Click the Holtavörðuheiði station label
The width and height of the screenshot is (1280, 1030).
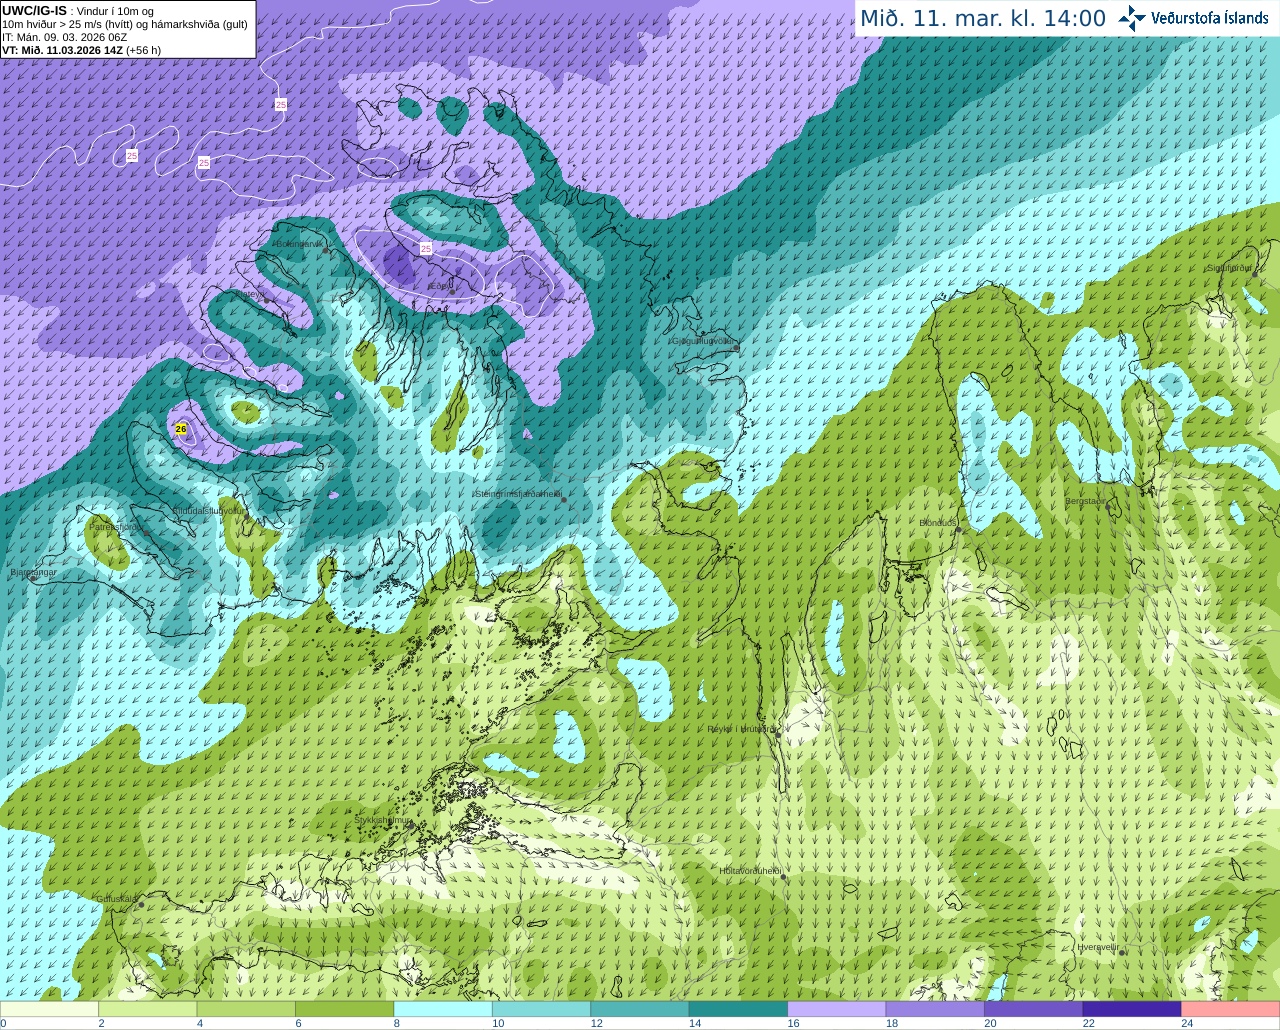point(750,871)
